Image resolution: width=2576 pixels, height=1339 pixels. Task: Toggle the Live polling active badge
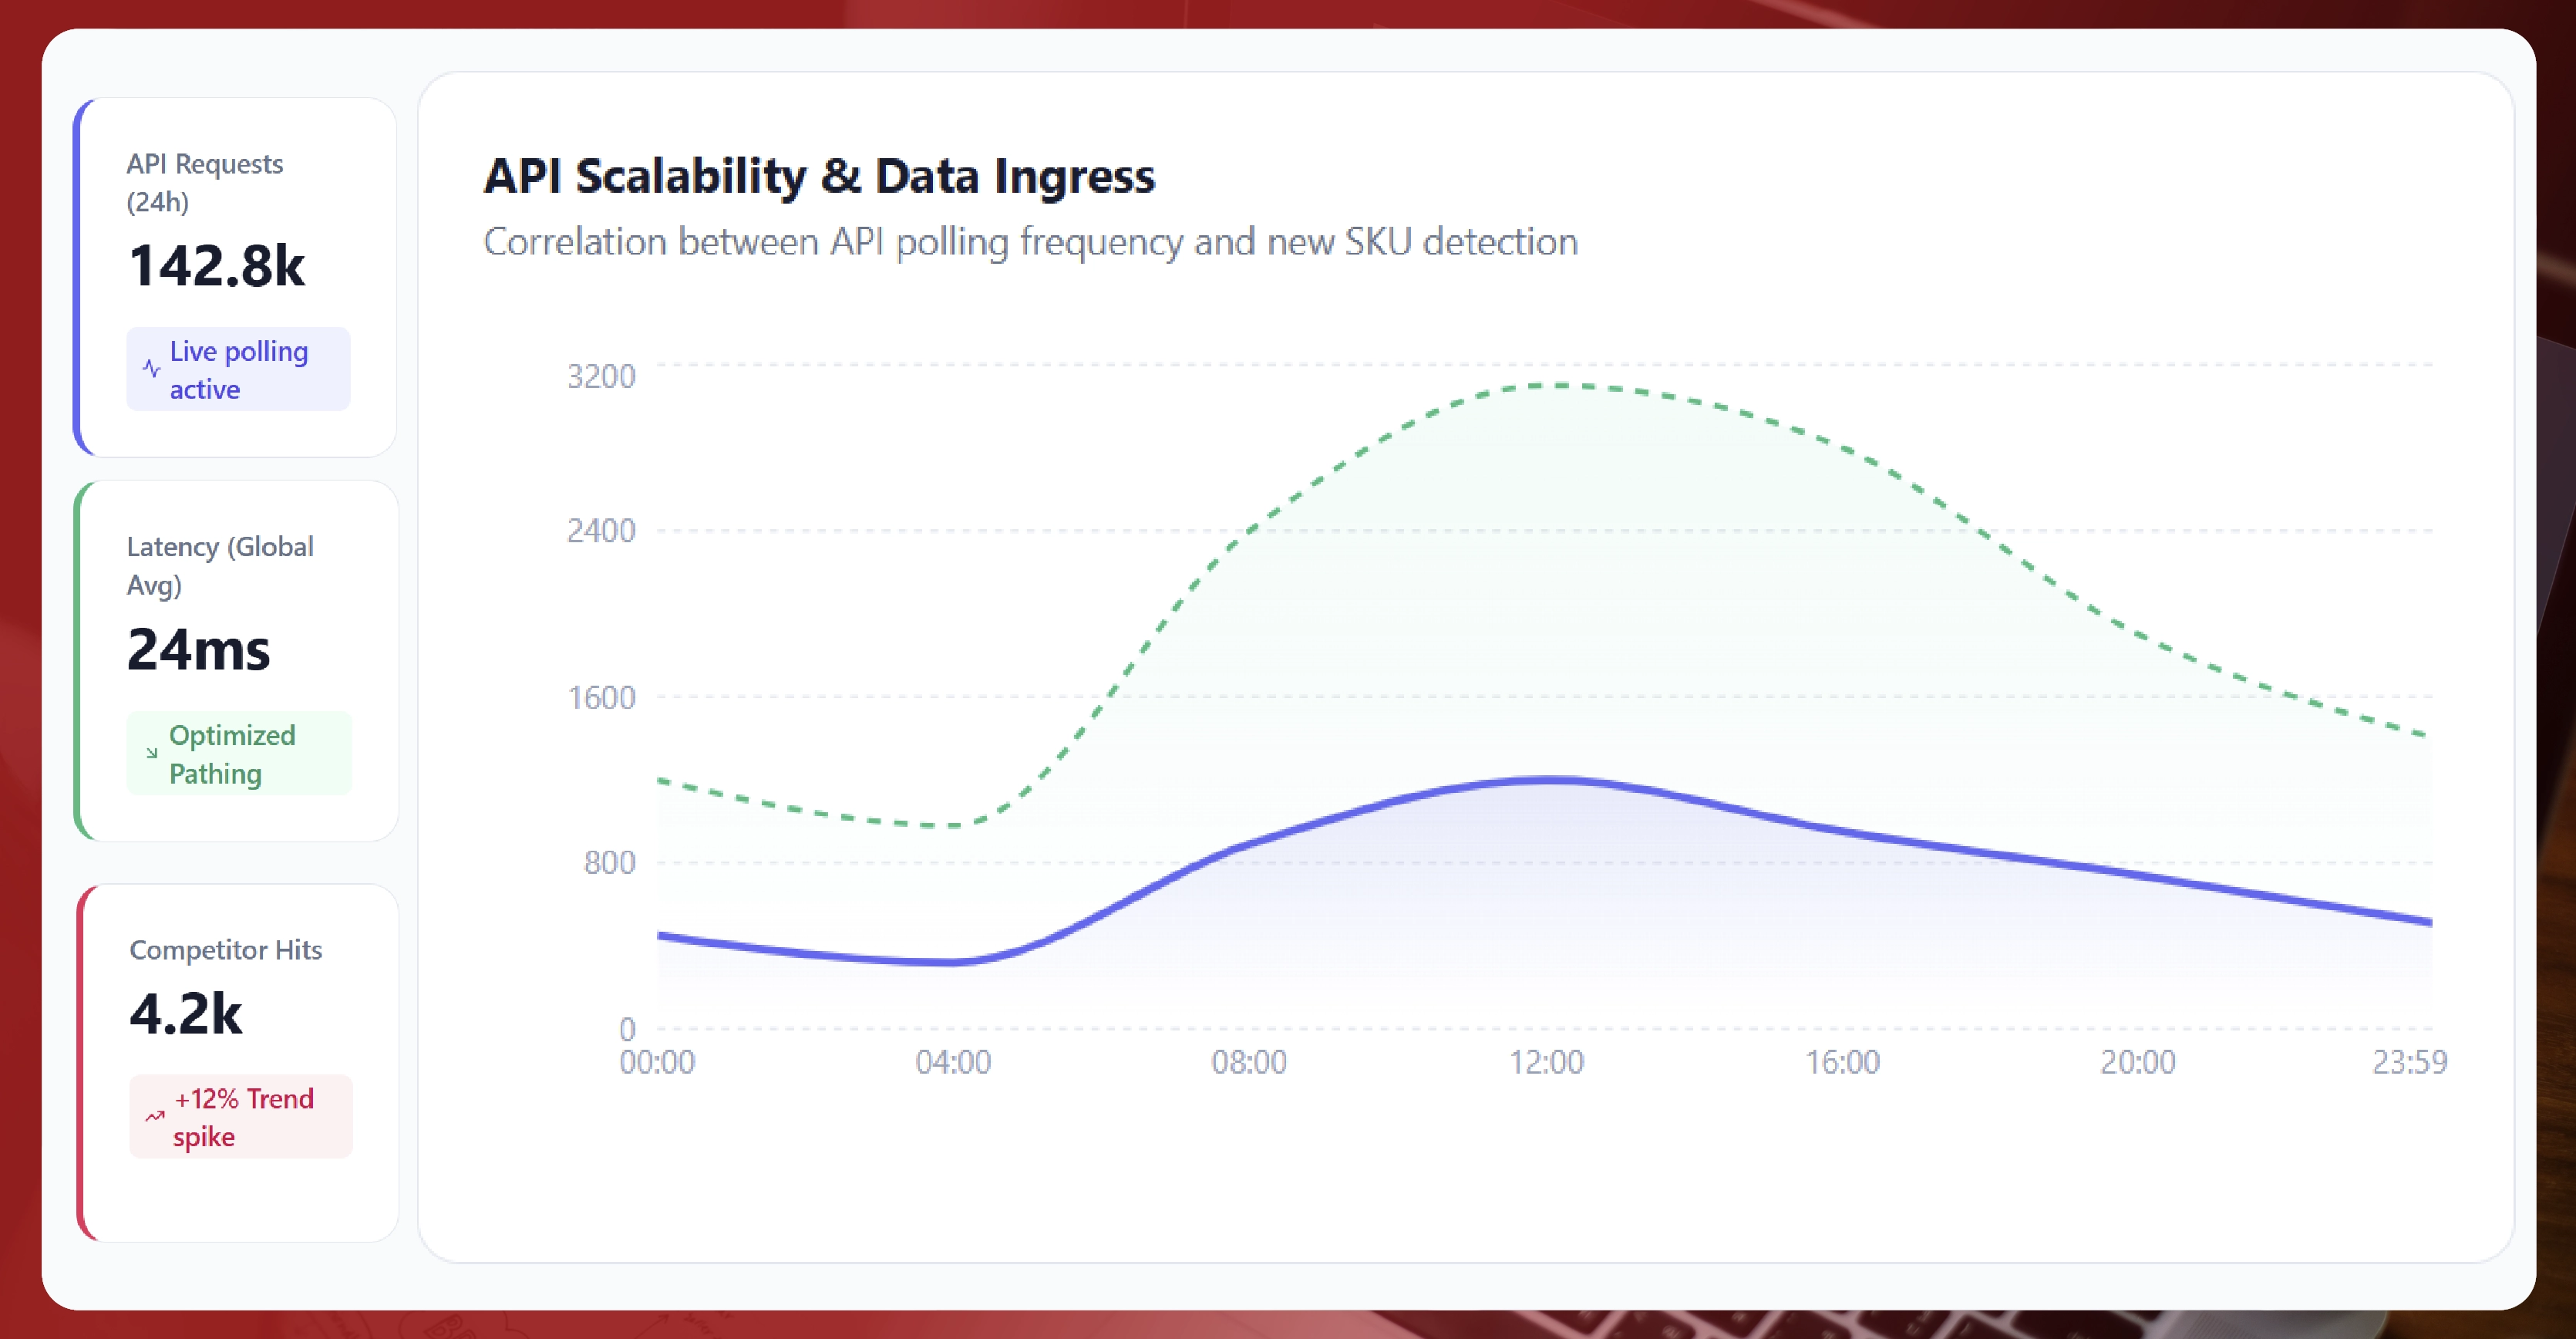[238, 368]
